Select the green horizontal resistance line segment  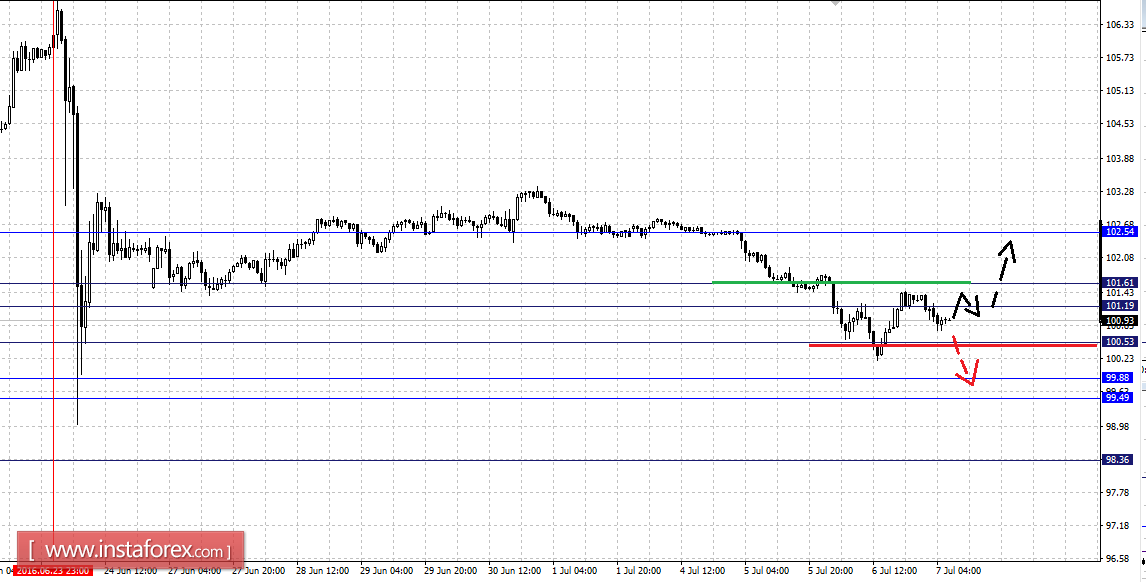(841, 281)
